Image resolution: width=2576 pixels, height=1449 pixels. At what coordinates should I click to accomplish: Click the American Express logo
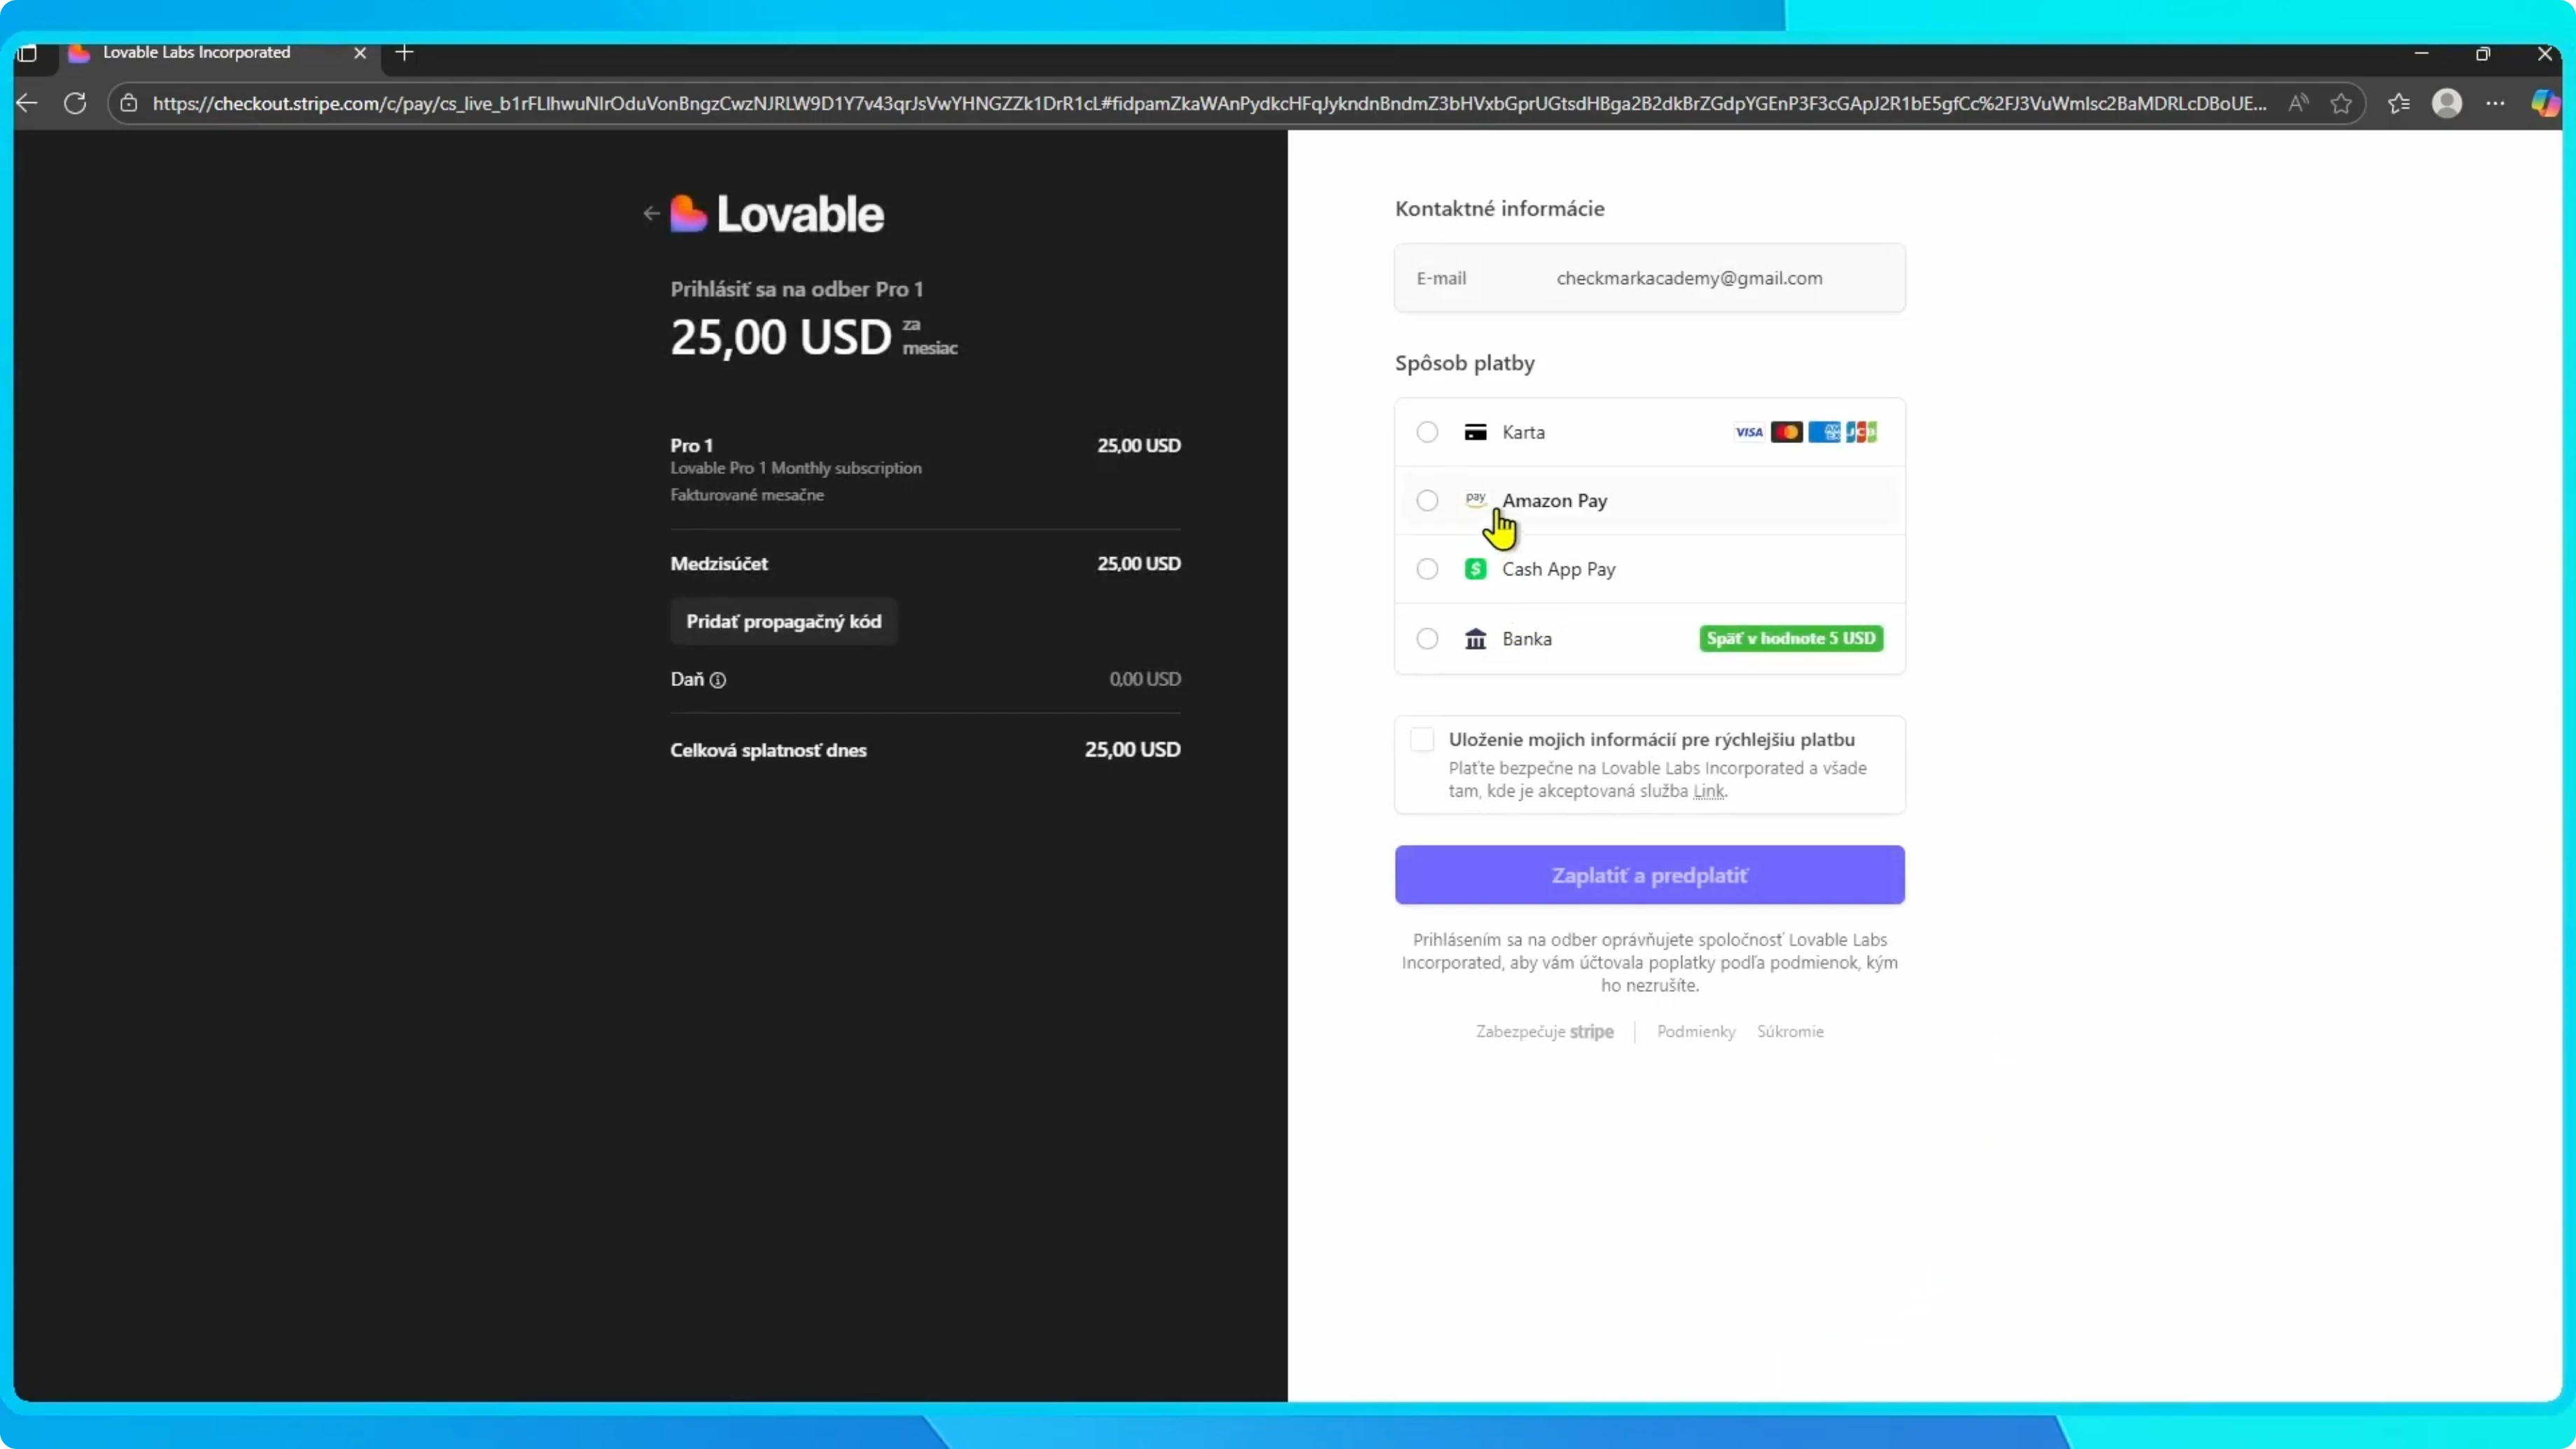(x=1824, y=432)
